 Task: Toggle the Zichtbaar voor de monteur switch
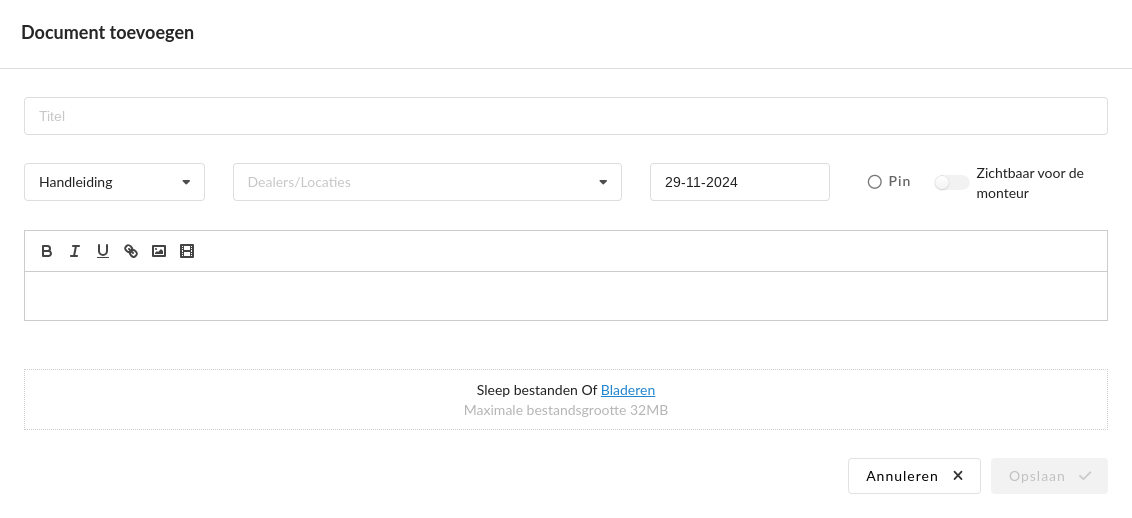pos(951,182)
